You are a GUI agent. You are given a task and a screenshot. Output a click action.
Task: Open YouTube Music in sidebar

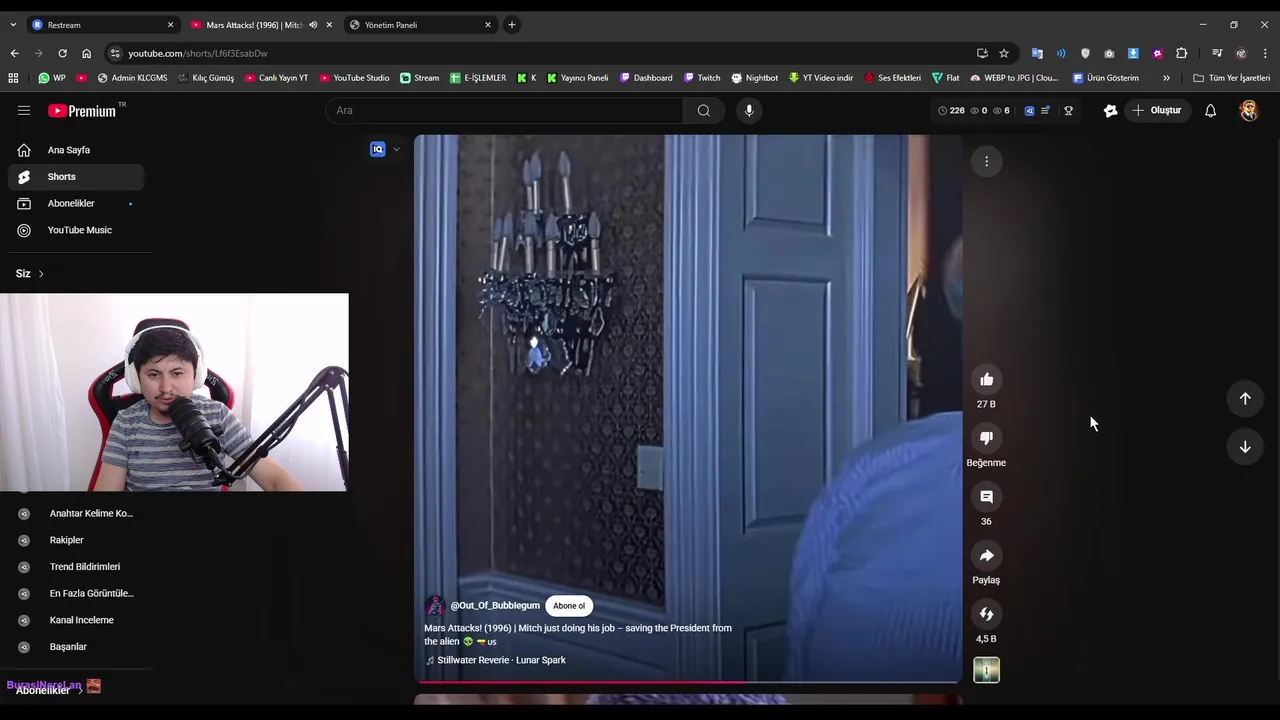(76, 230)
